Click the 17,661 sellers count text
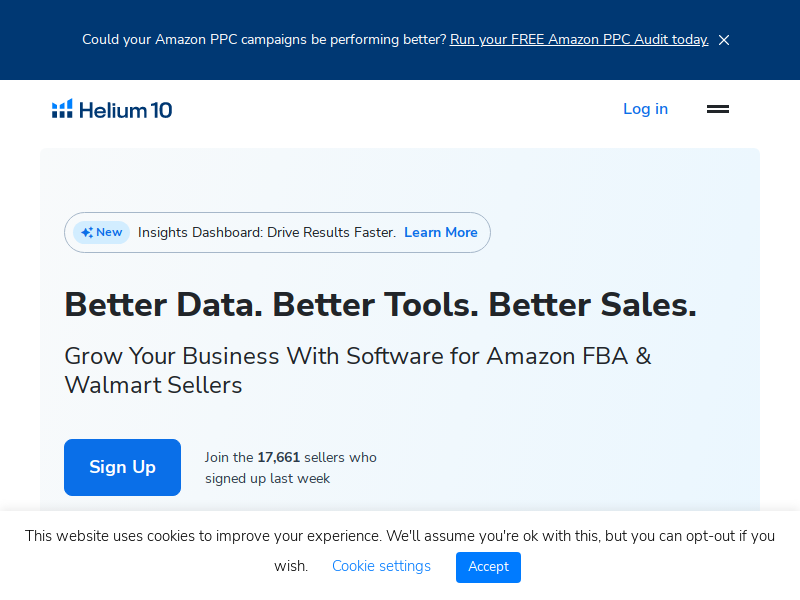Viewport: 800px width, 600px height. (279, 457)
